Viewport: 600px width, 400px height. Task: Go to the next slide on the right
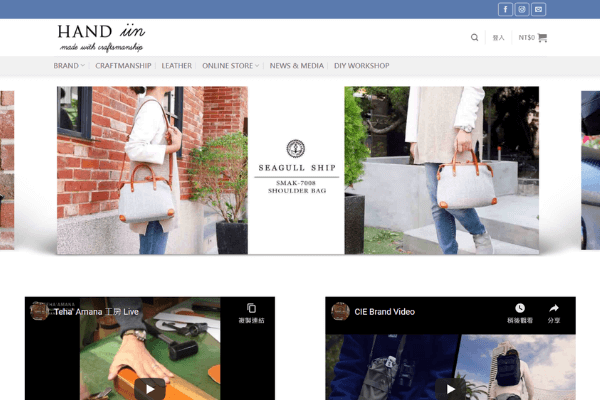pyautogui.click(x=590, y=170)
